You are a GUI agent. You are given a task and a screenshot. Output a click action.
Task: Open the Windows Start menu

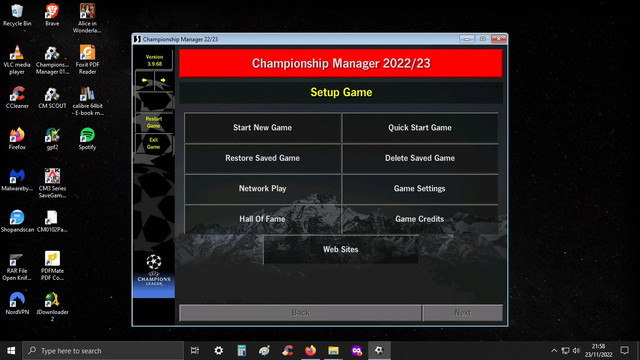[11, 351]
